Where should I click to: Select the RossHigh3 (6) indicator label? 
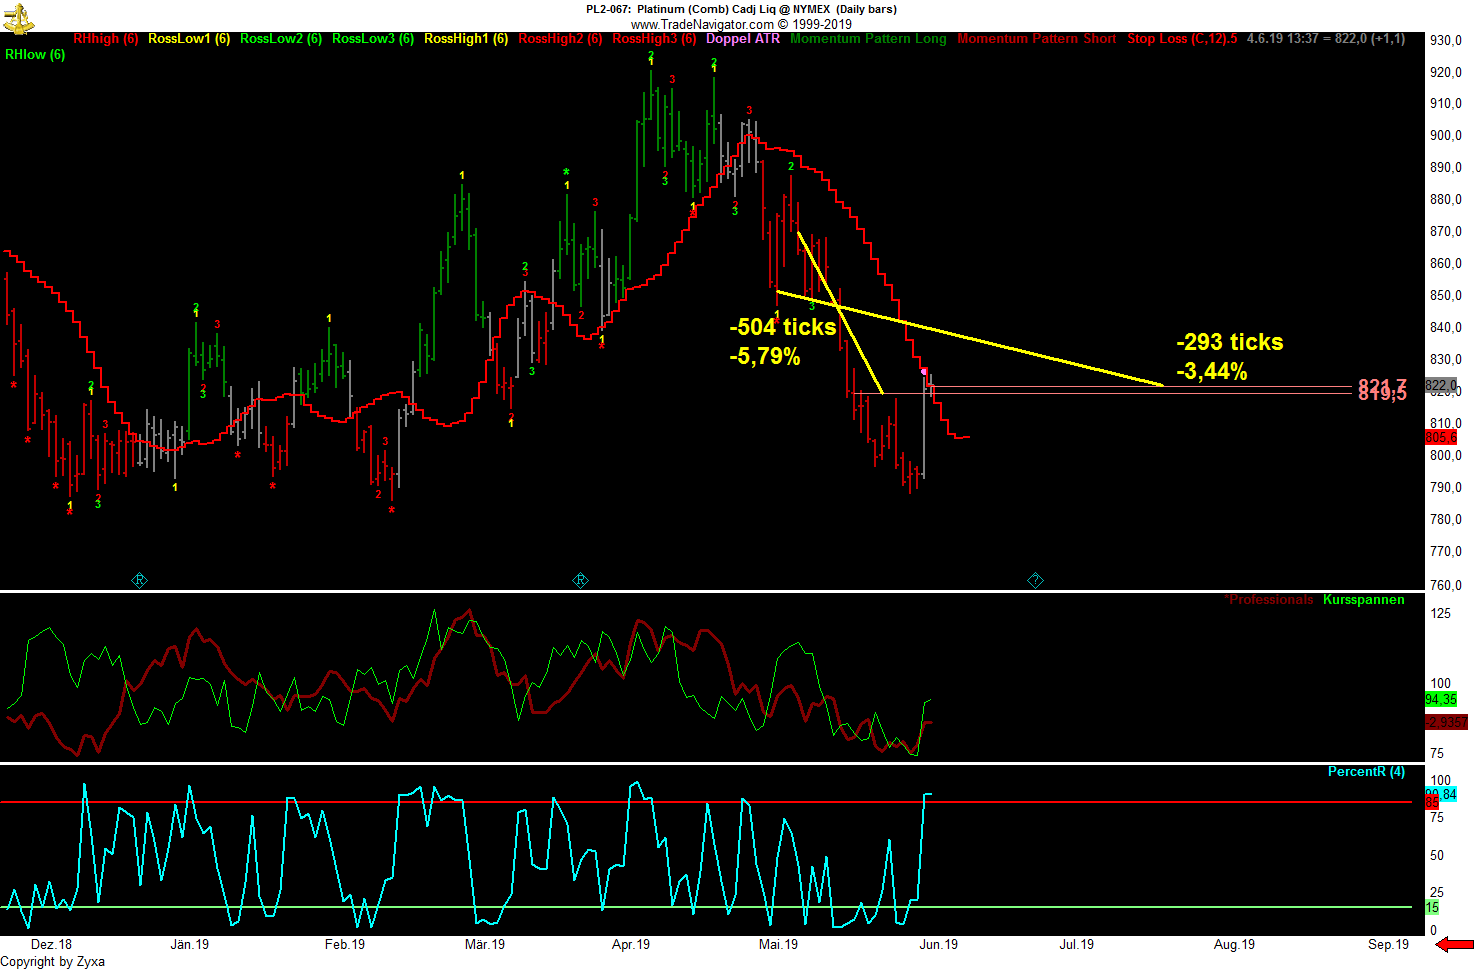[654, 39]
